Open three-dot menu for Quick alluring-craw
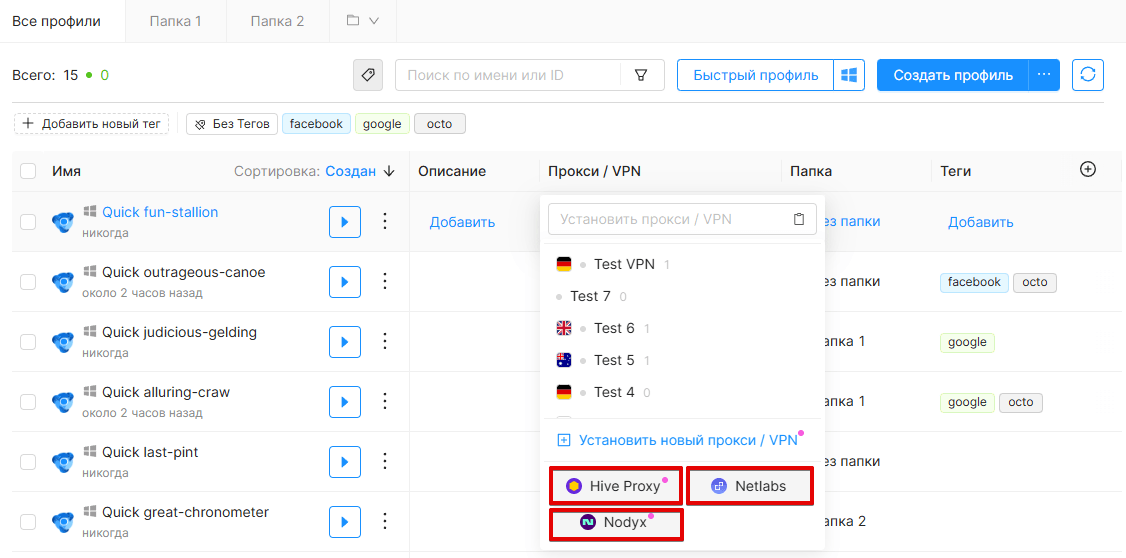This screenshot has height=558, width=1126. coord(385,401)
